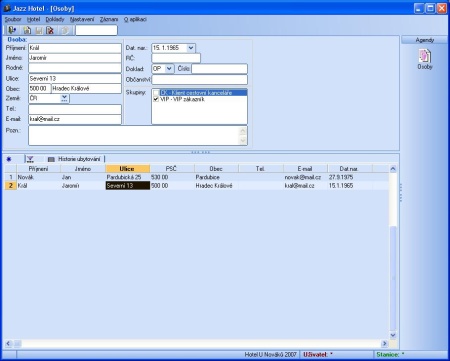Click the Jméno input field
Screen dimensions: 450x361
(75, 58)
